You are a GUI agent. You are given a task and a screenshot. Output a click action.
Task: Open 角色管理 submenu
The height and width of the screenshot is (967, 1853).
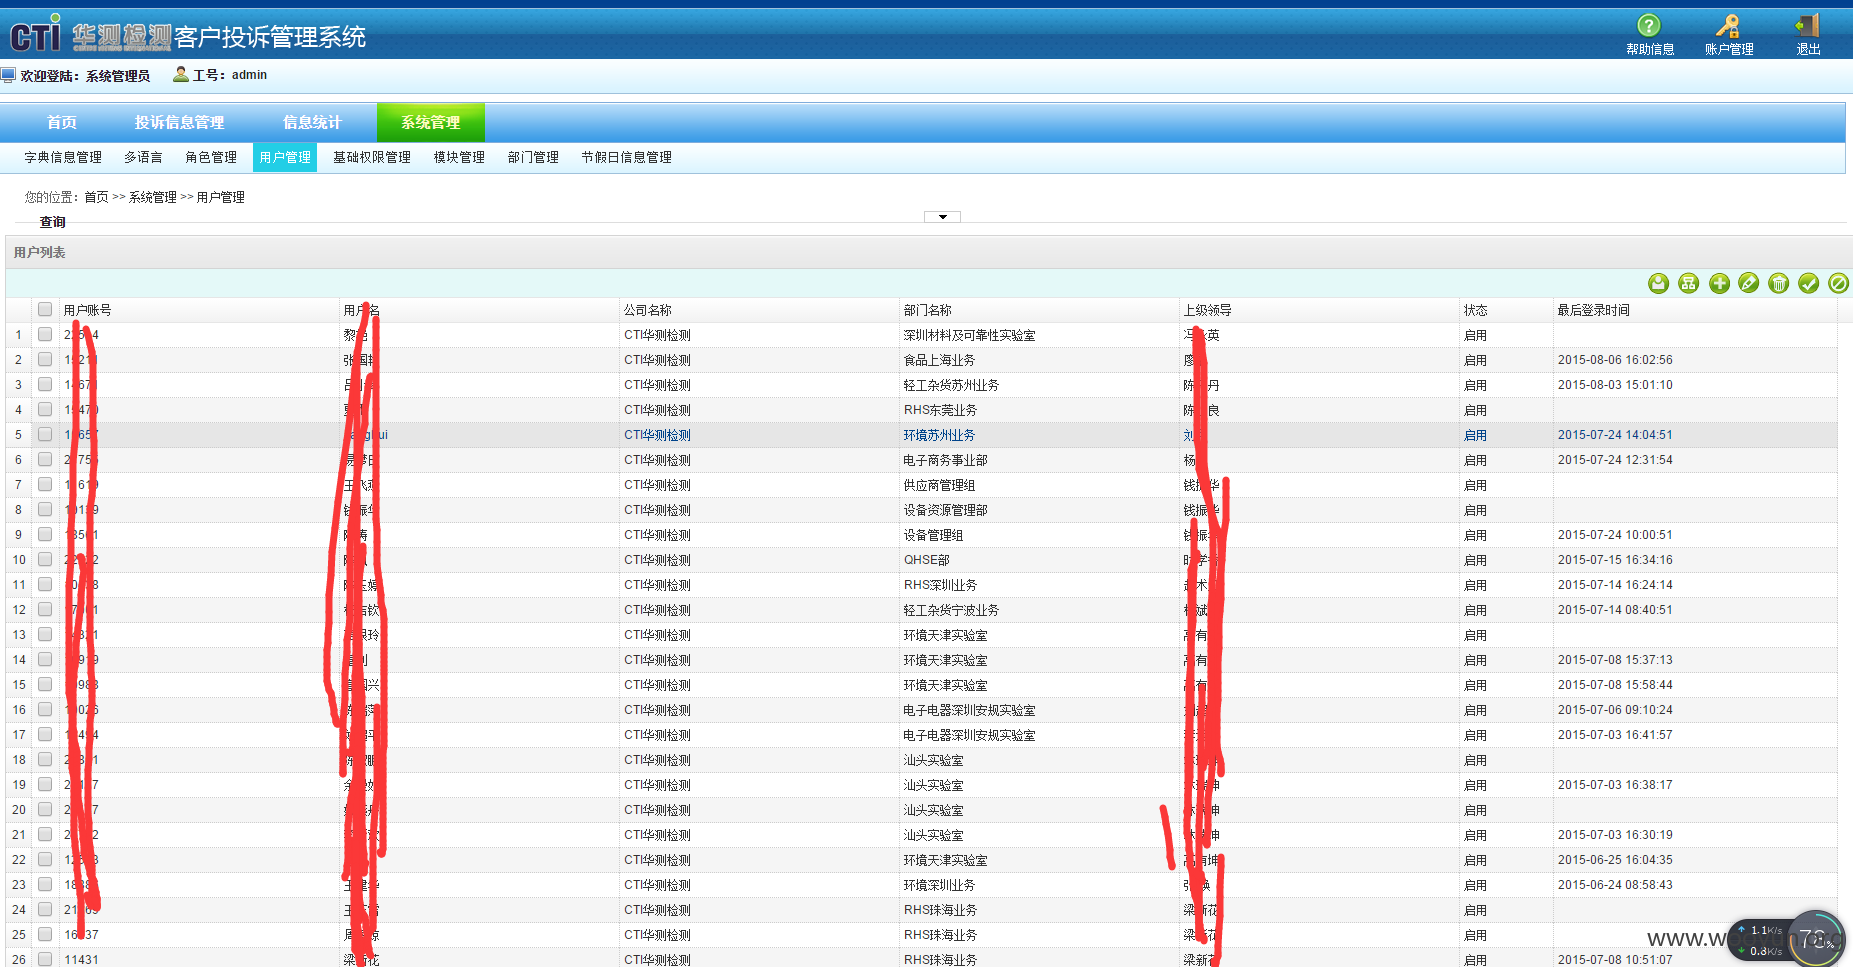pos(211,157)
